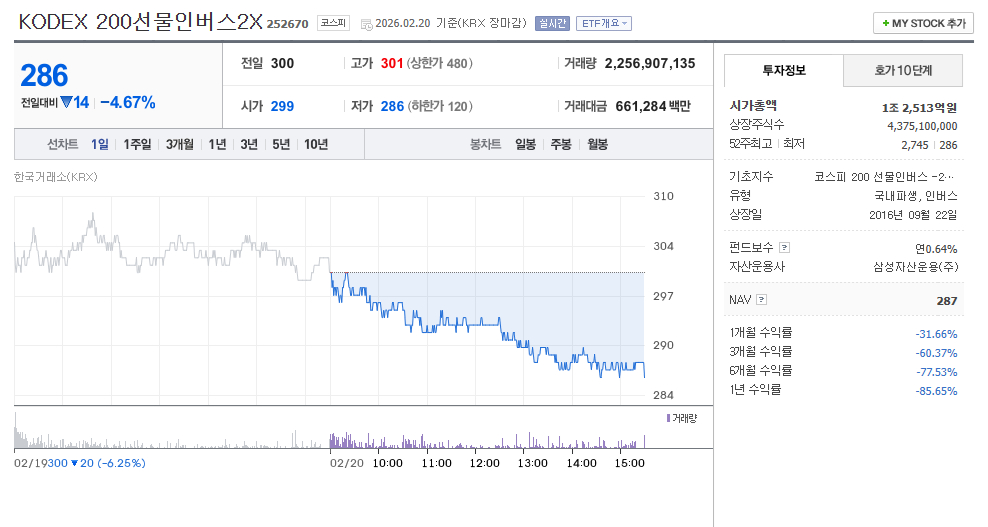988x527 pixels.
Task: Click the 코스피 market badge
Action: pos(334,22)
